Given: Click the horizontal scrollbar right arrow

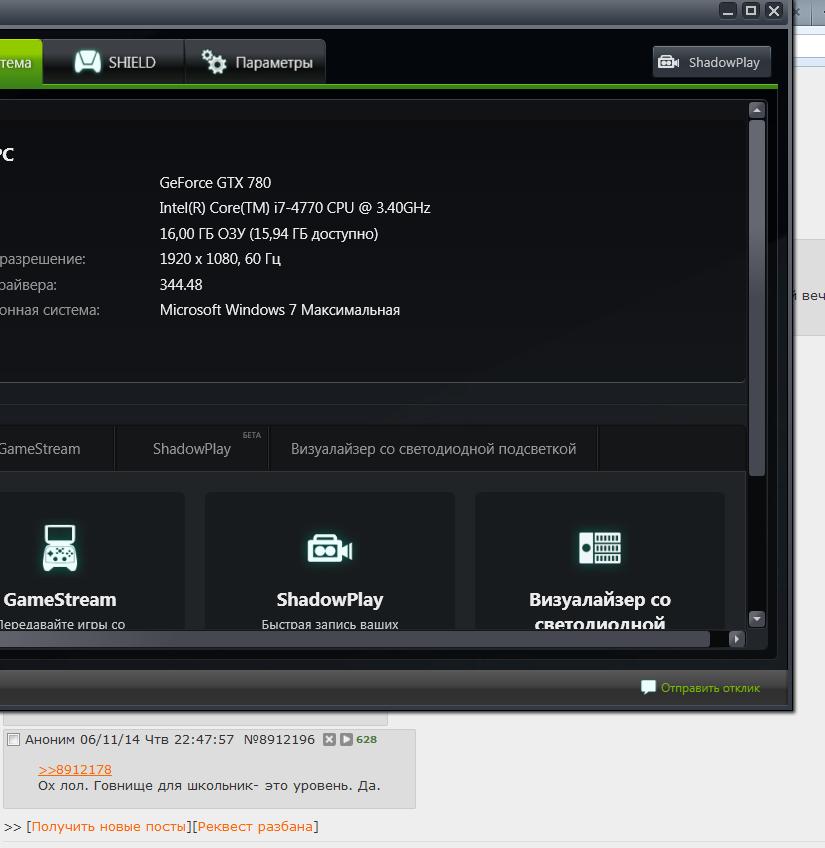Looking at the screenshot, I should coord(736,639).
